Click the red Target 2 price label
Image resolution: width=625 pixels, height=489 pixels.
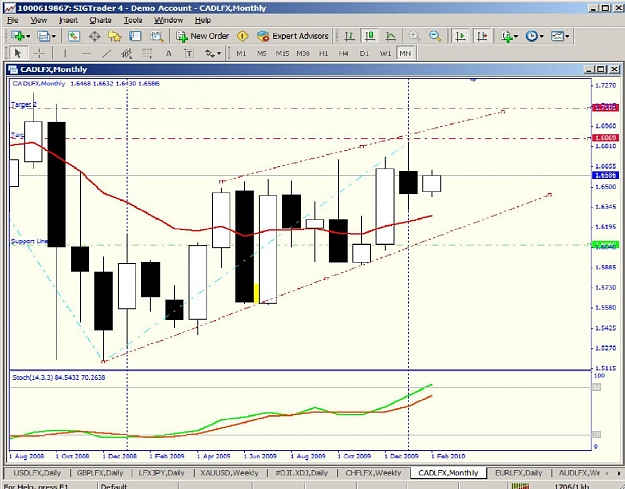(x=605, y=108)
